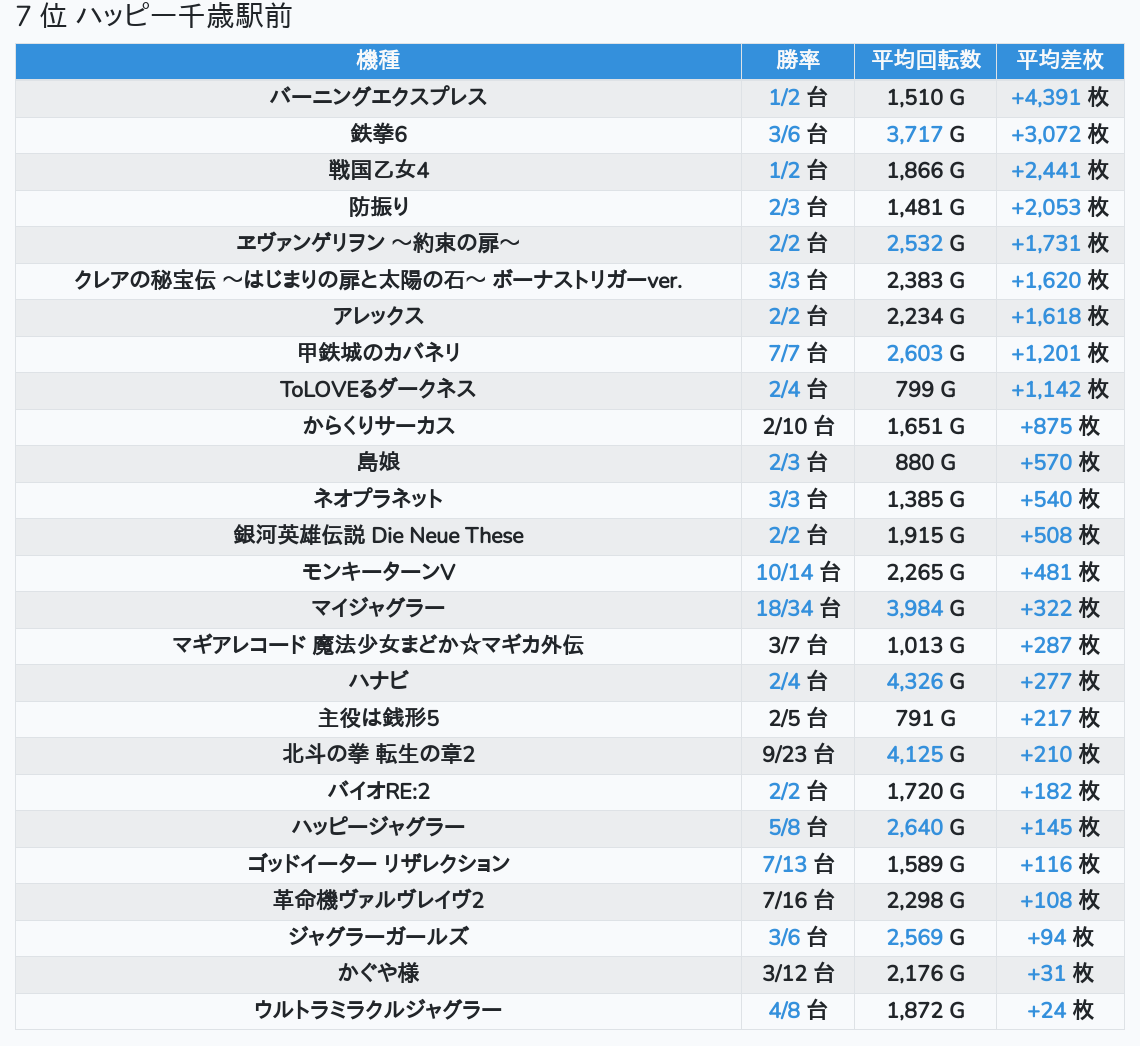Screen dimensions: 1140x1046
Task: Sort by the 勝率 column header
Action: coord(797,60)
